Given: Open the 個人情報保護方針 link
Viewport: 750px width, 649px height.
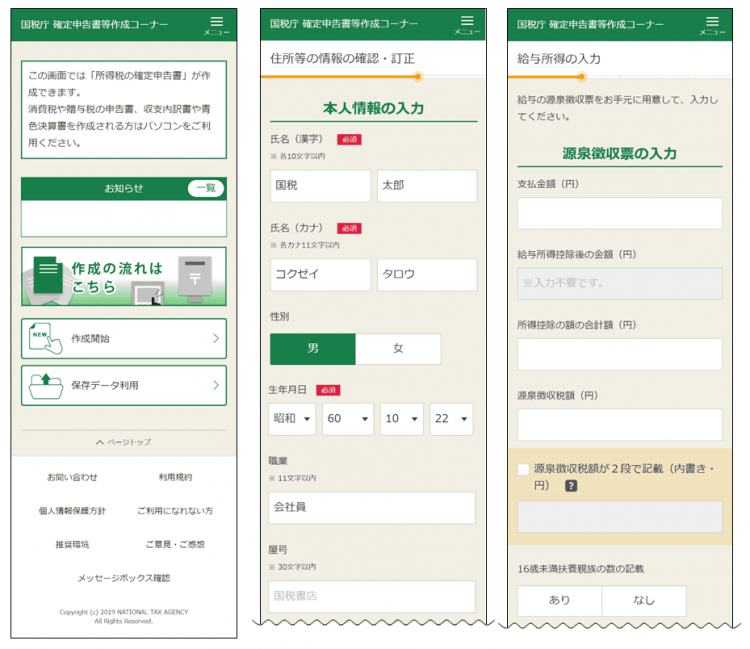Looking at the screenshot, I should 72,511.
